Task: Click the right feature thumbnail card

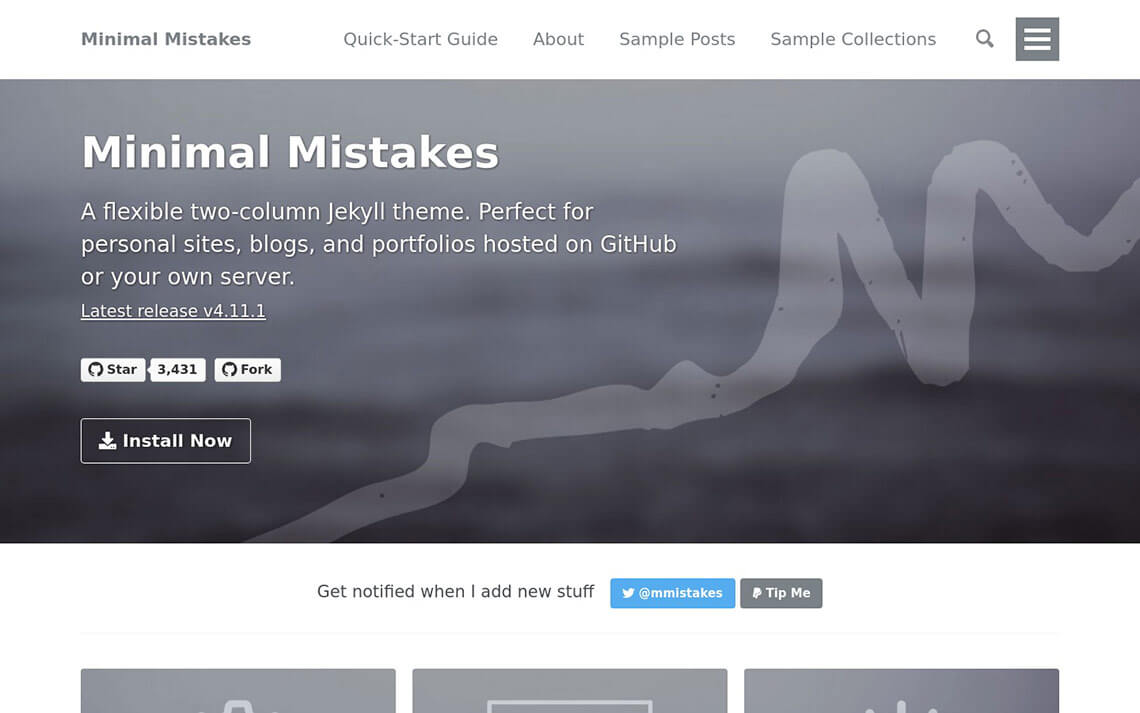Action: [x=902, y=690]
